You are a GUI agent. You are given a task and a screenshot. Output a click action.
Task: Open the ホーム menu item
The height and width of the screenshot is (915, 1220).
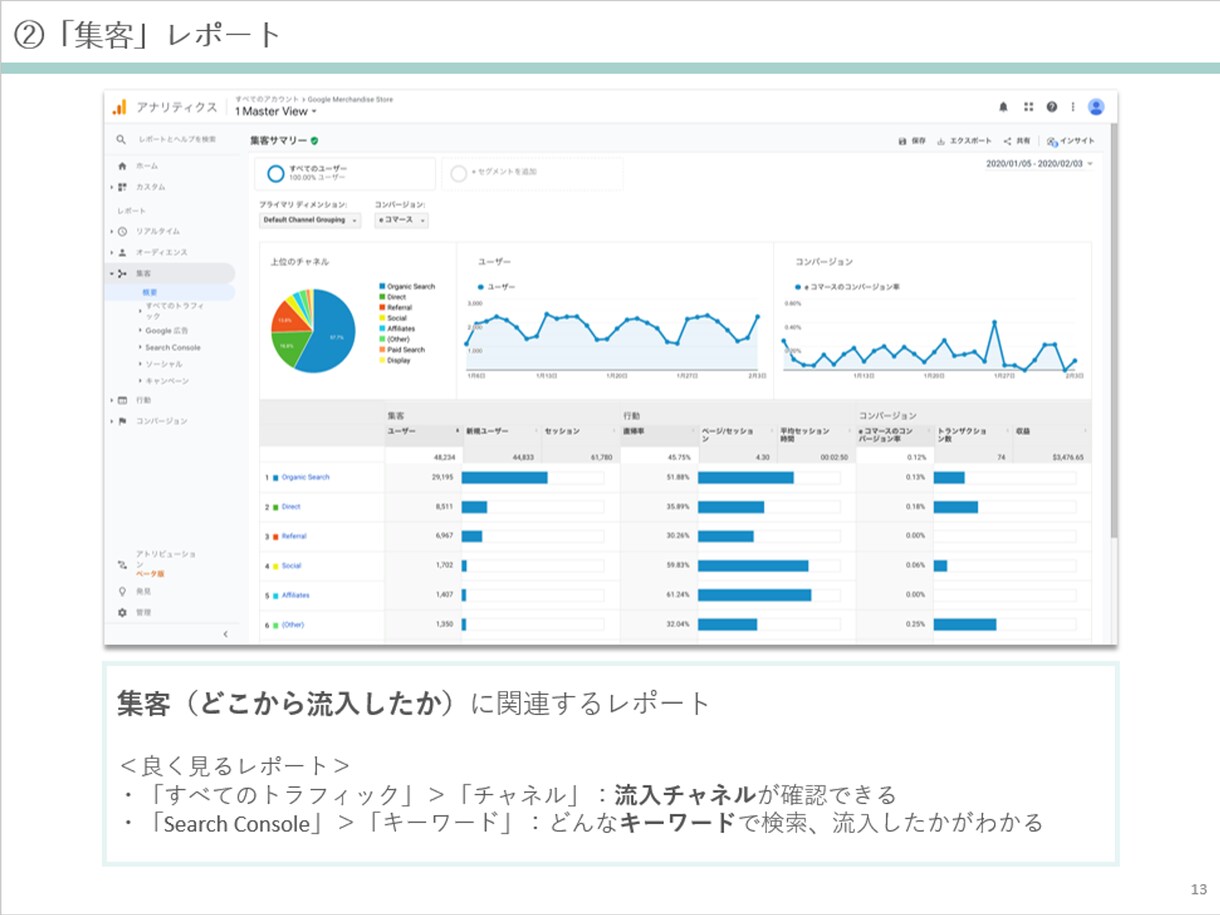pos(147,166)
